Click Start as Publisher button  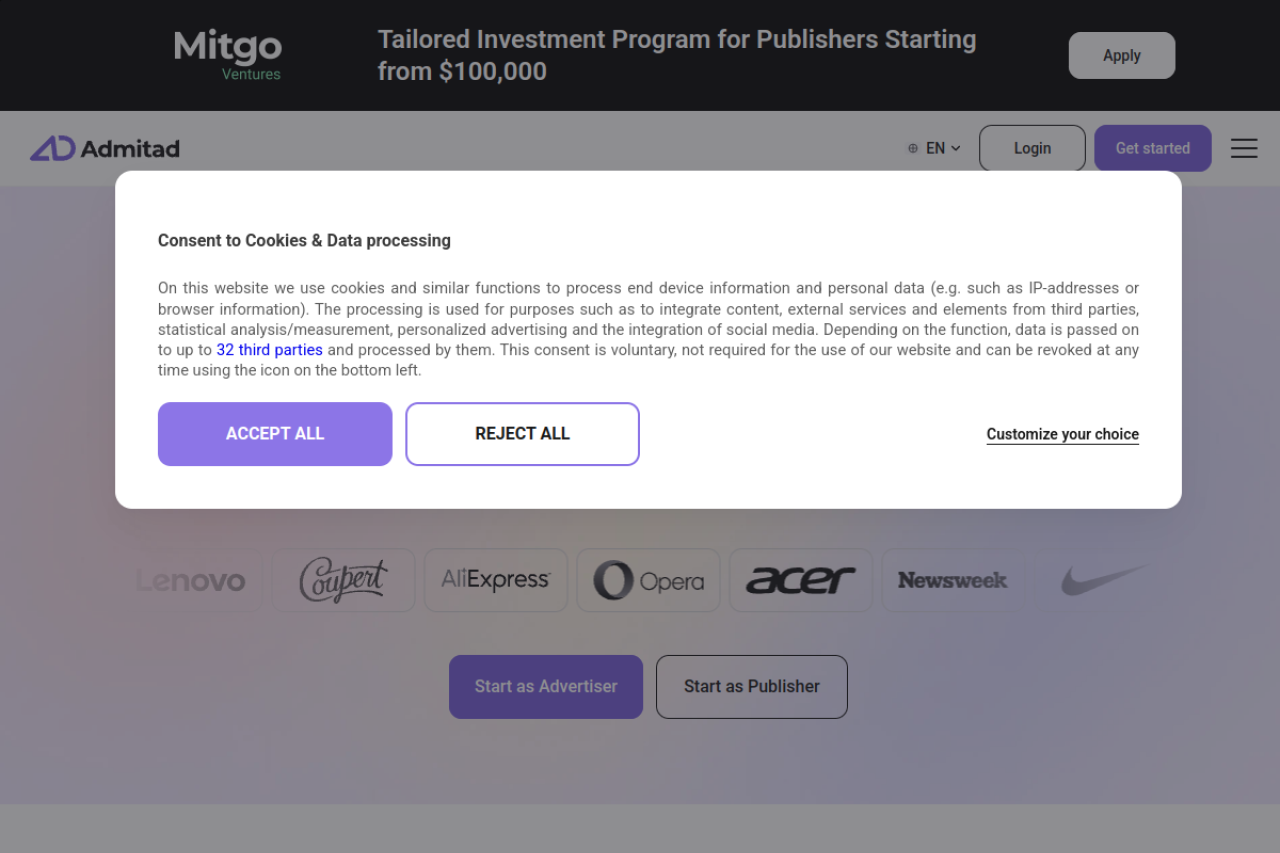[752, 687]
